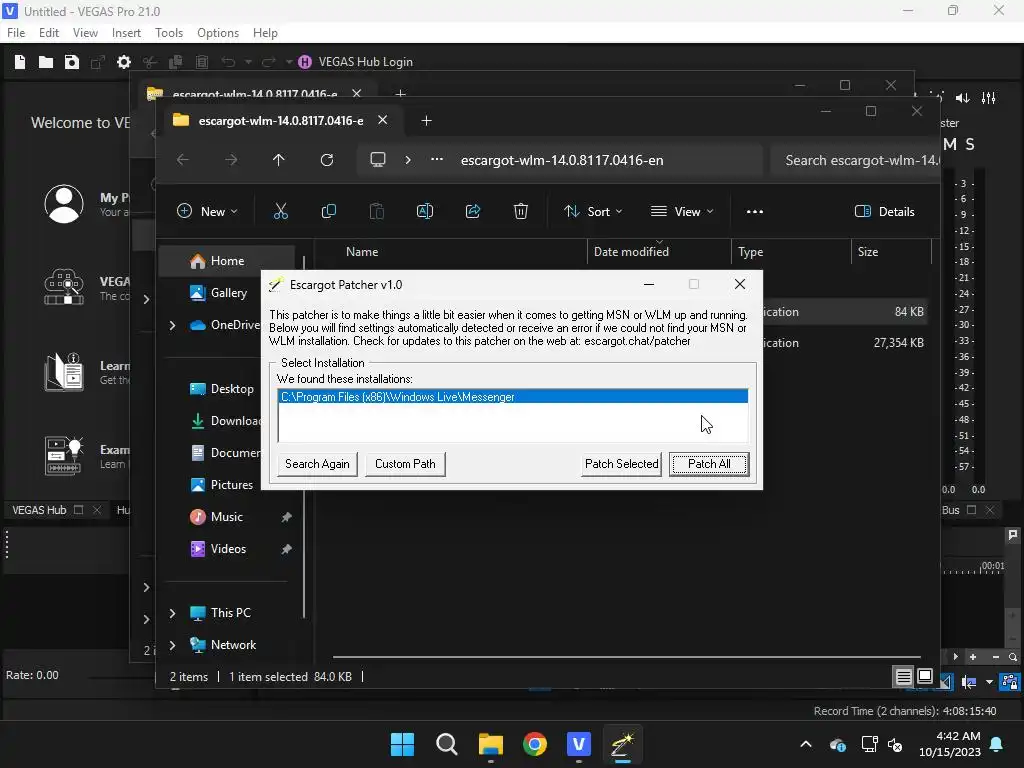Image resolution: width=1024 pixels, height=768 pixels.
Task: Open a new Explorer tab with plus
Action: (426, 121)
